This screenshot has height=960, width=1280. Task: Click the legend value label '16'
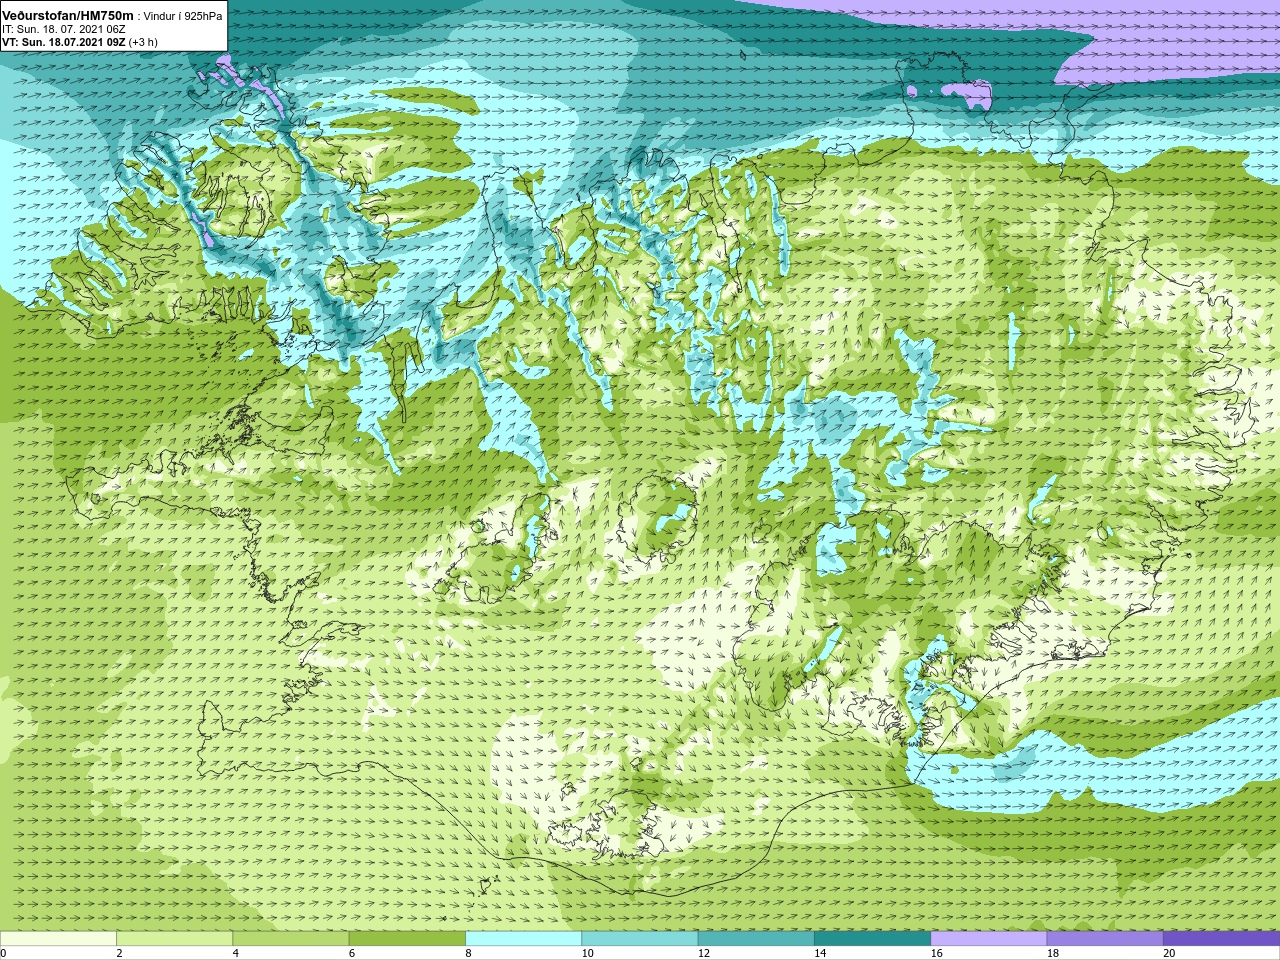coord(936,953)
